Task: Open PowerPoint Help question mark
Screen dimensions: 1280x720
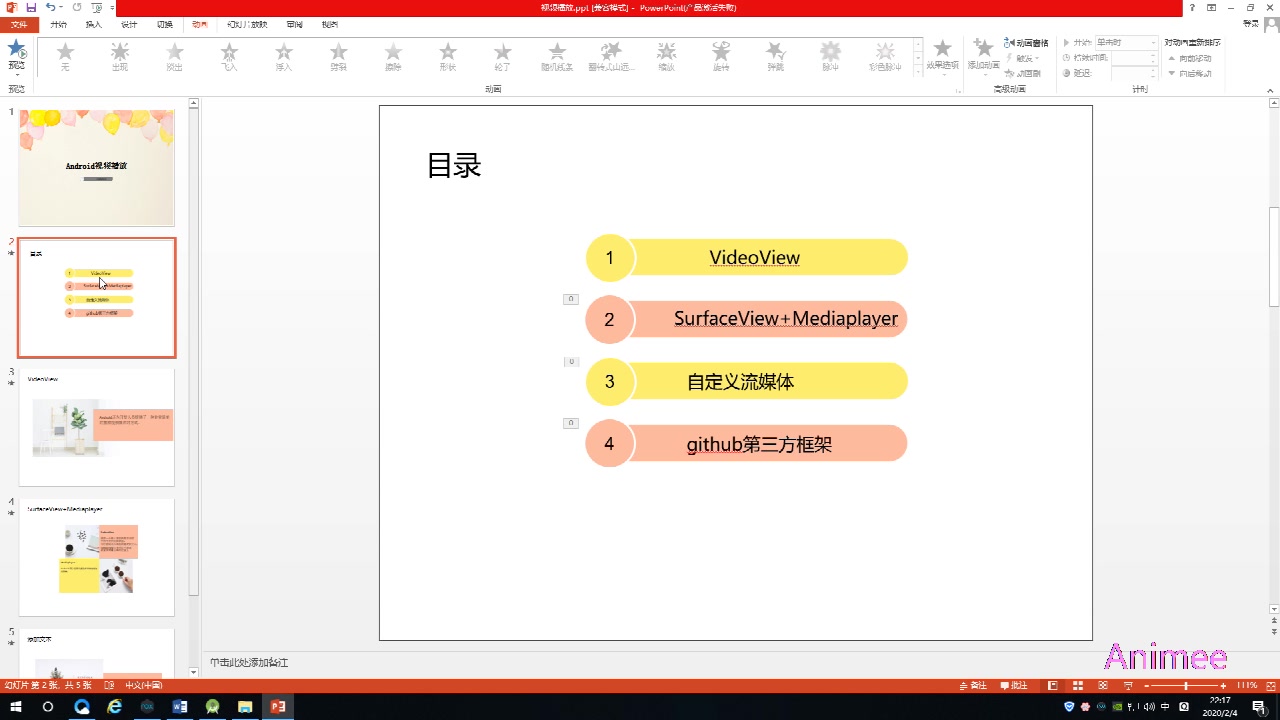Action: (1192, 7)
